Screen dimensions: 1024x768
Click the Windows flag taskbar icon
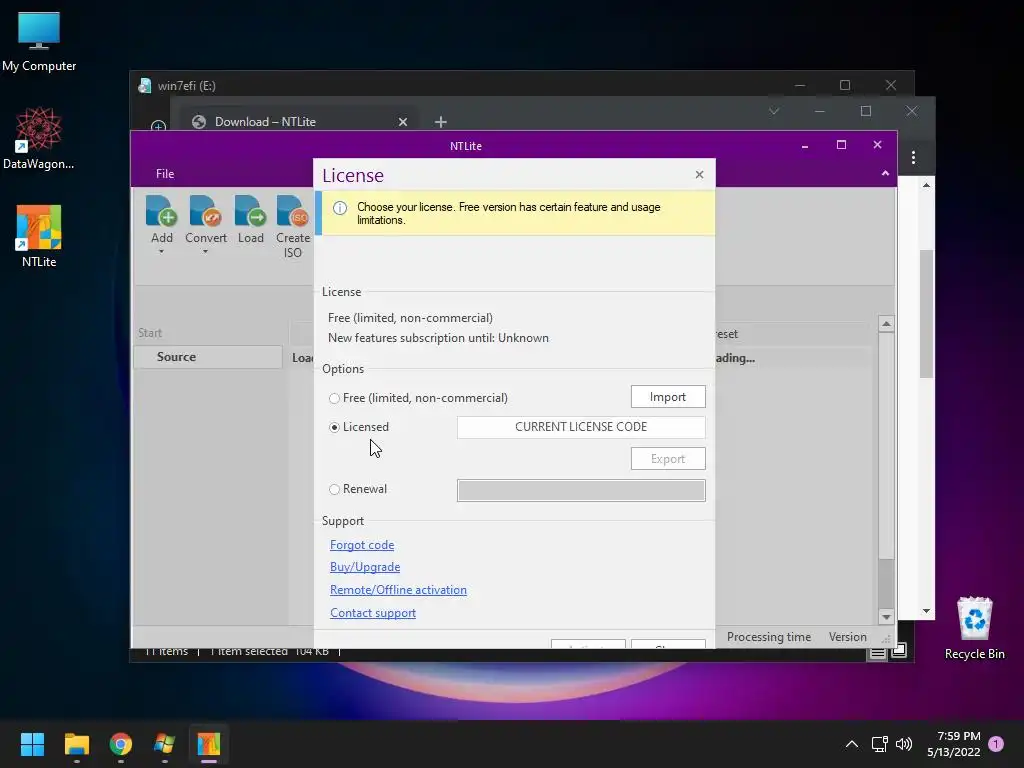coord(165,744)
